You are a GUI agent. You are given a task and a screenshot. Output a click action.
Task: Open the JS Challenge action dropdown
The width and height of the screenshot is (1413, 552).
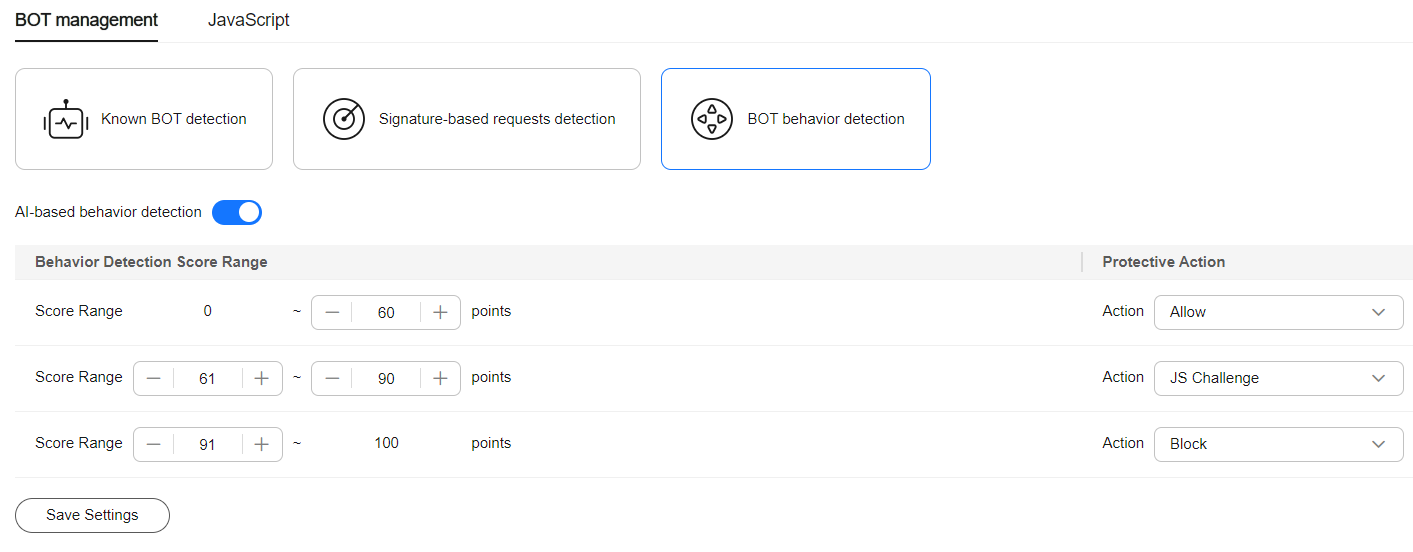click(1279, 378)
